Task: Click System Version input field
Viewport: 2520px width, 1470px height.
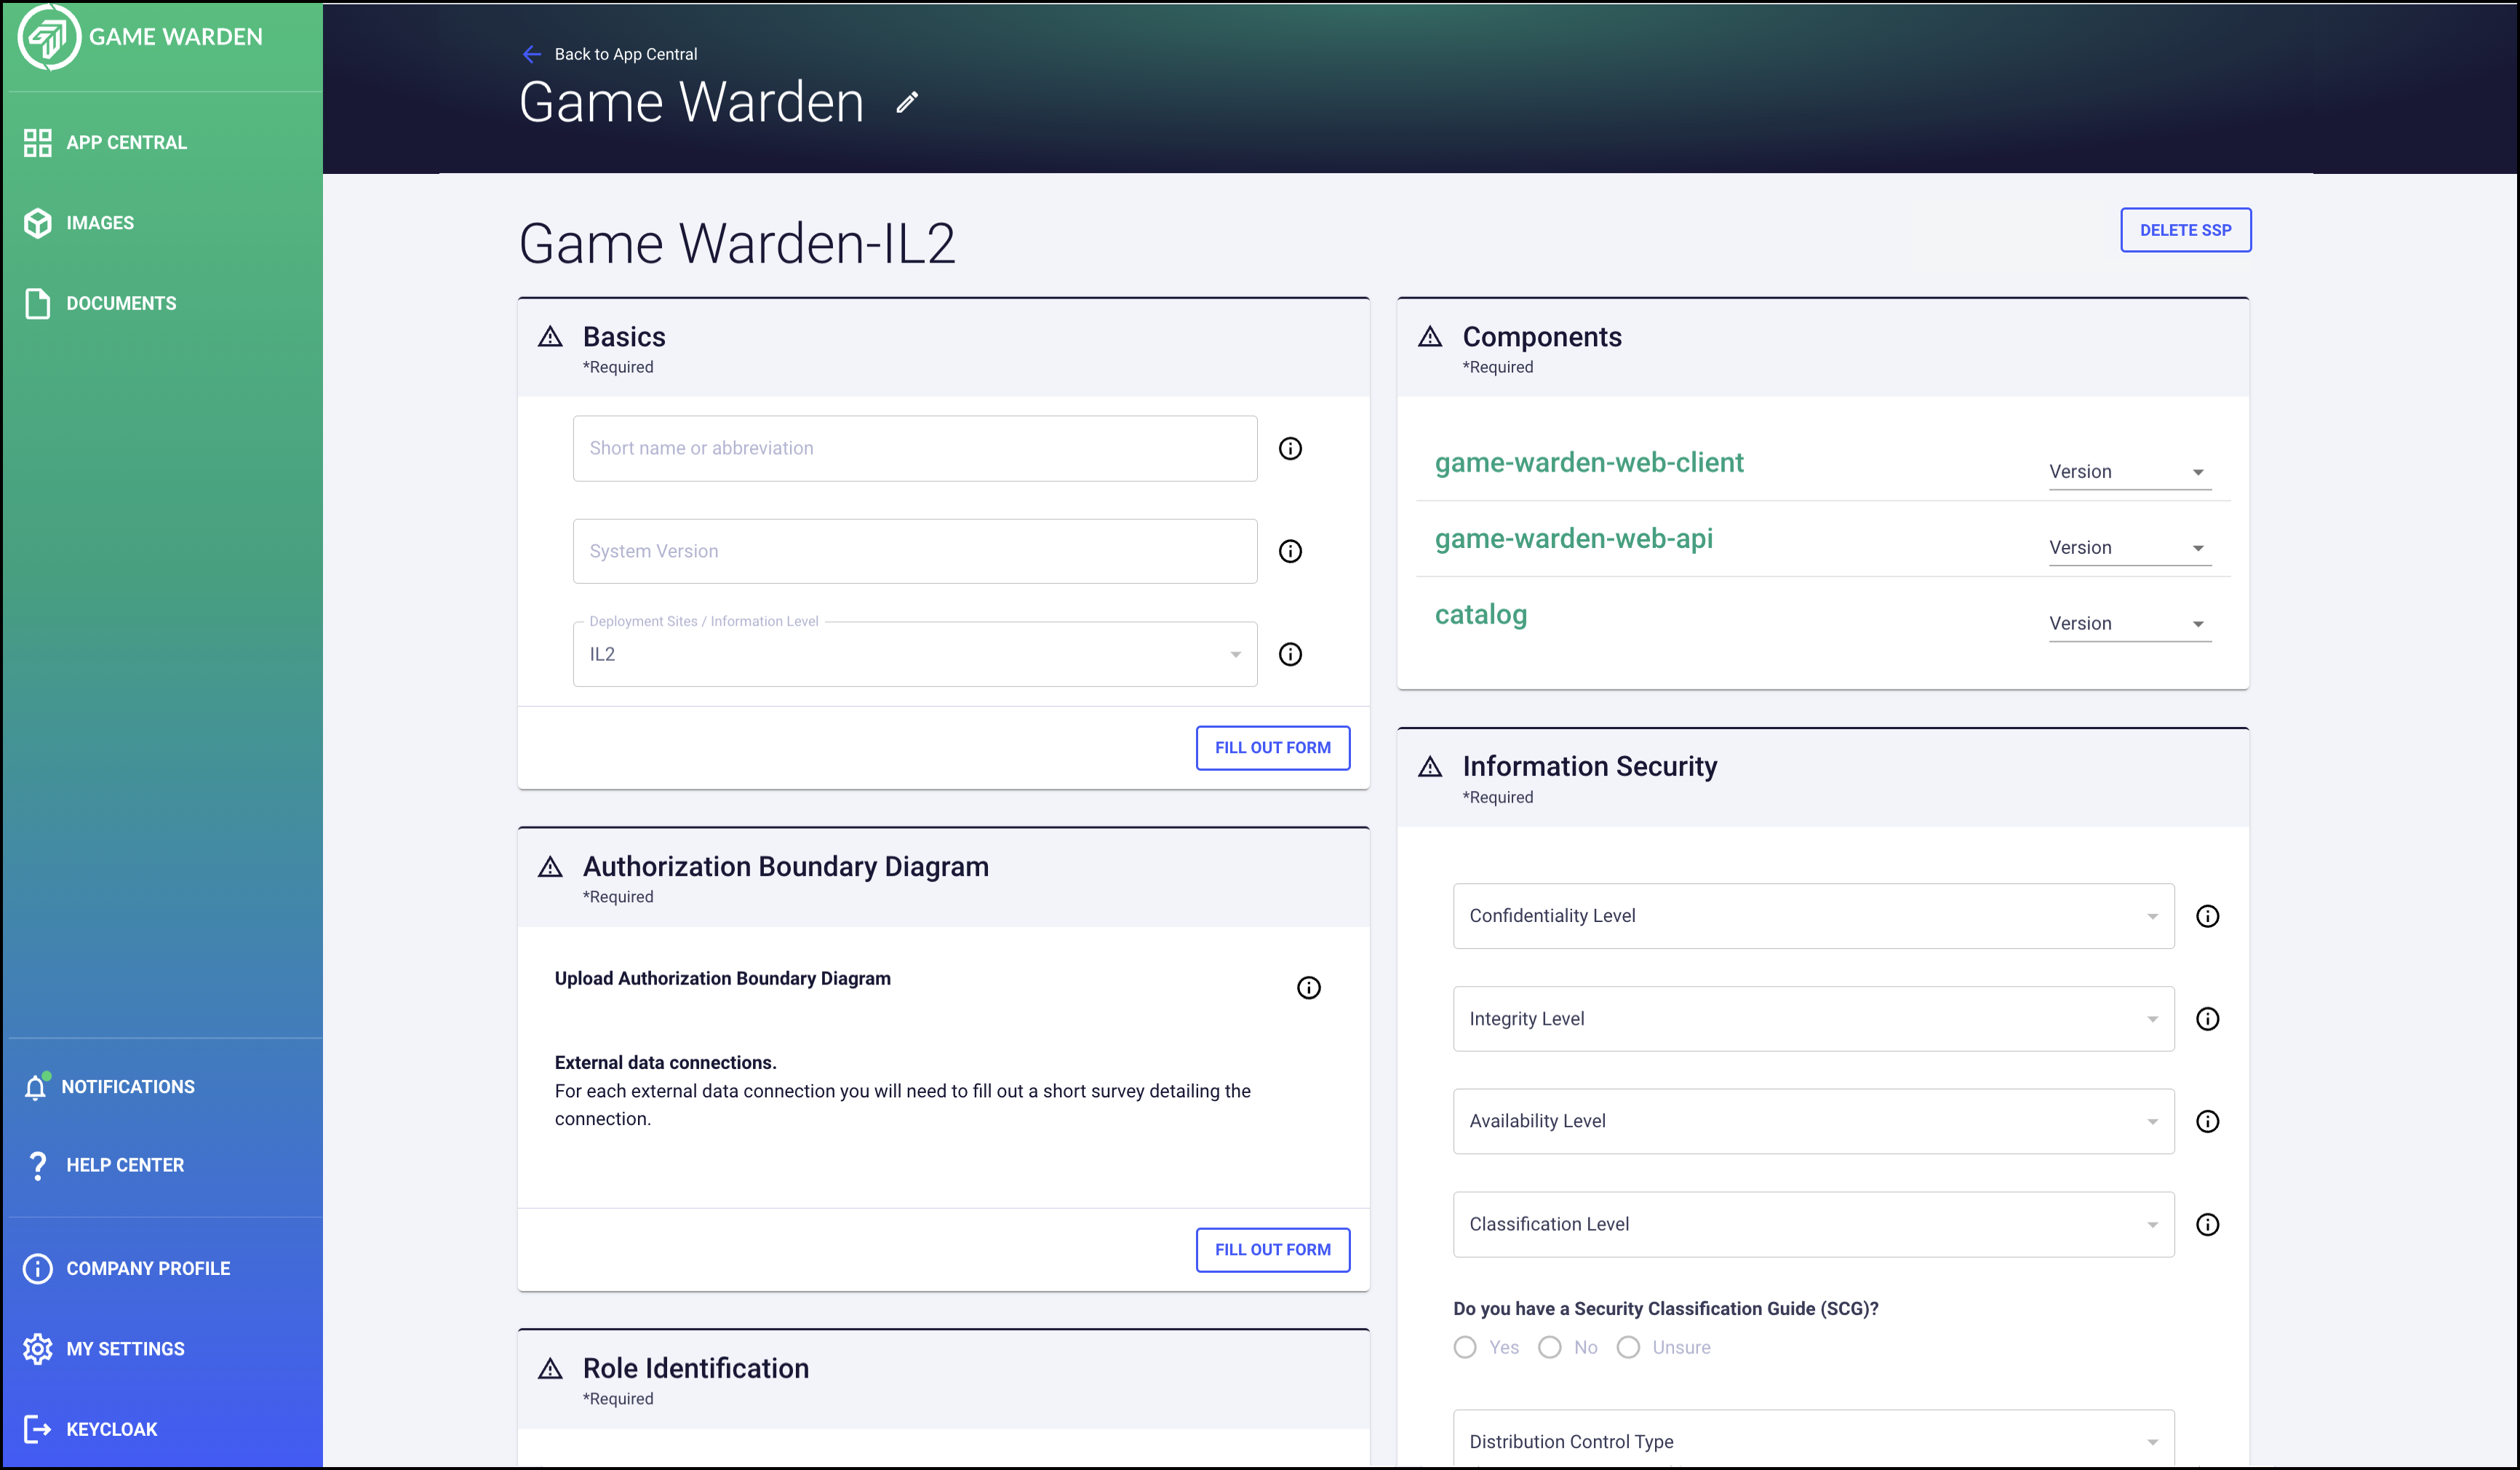Action: tap(914, 551)
